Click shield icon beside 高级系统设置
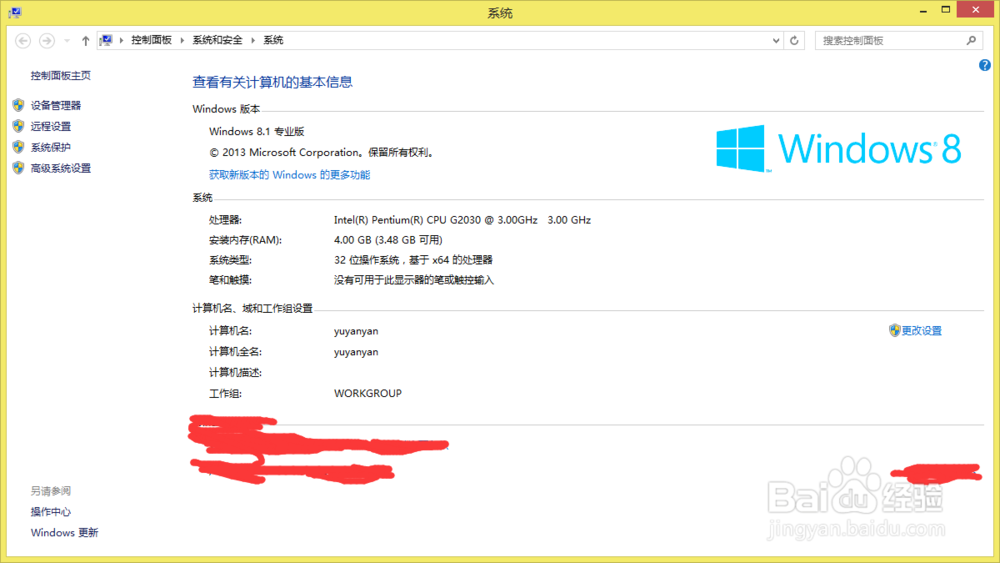Screen dimensions: 1000x563 tap(18, 168)
